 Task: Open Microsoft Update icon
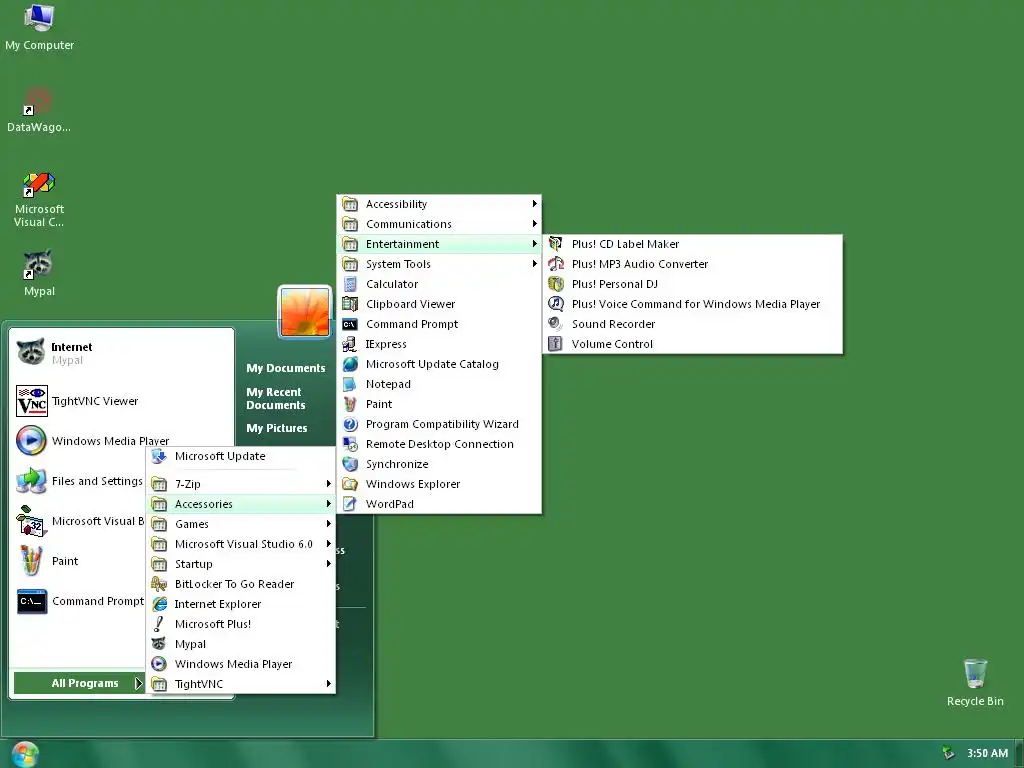coord(159,456)
